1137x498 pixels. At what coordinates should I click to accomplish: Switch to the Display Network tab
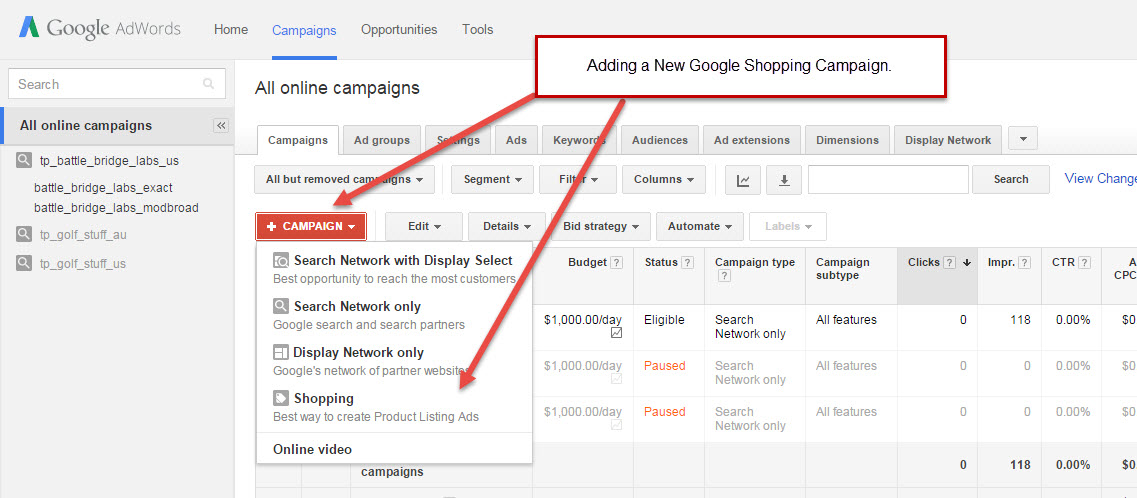click(948, 140)
